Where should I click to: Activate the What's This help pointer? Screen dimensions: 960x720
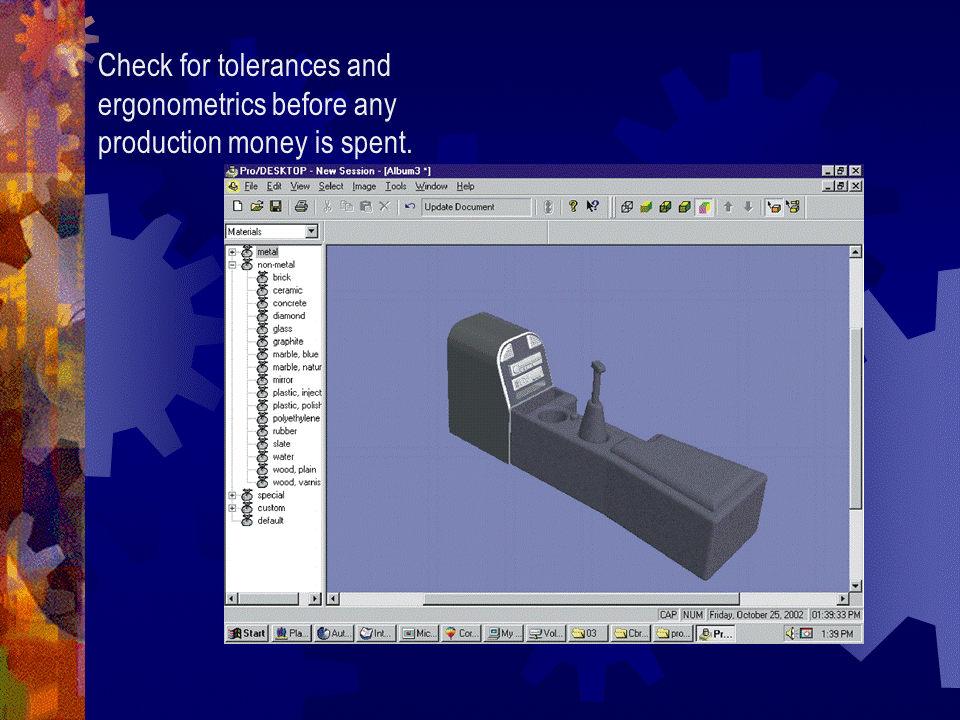[x=592, y=207]
